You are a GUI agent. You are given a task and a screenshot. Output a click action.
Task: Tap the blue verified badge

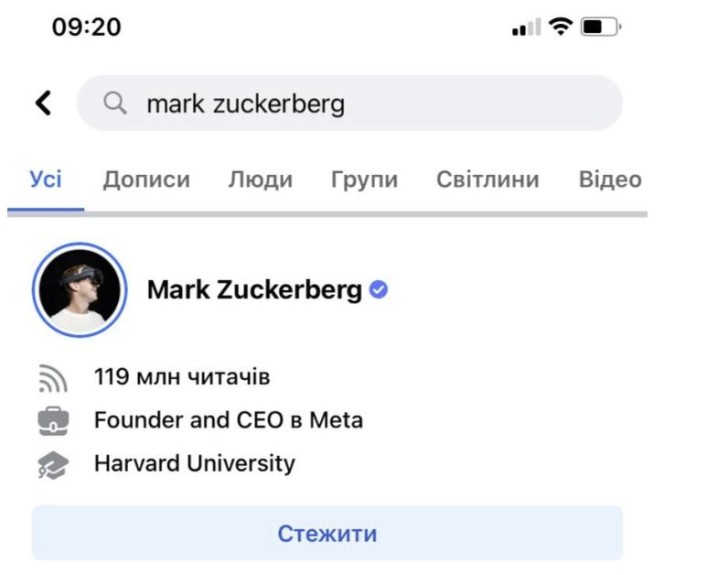(x=379, y=290)
